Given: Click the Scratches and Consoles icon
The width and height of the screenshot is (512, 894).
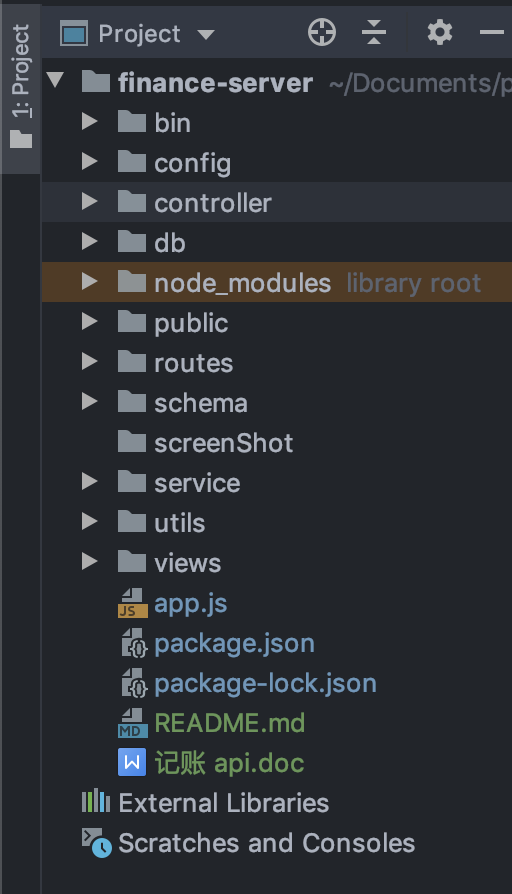Looking at the screenshot, I should click(96, 843).
